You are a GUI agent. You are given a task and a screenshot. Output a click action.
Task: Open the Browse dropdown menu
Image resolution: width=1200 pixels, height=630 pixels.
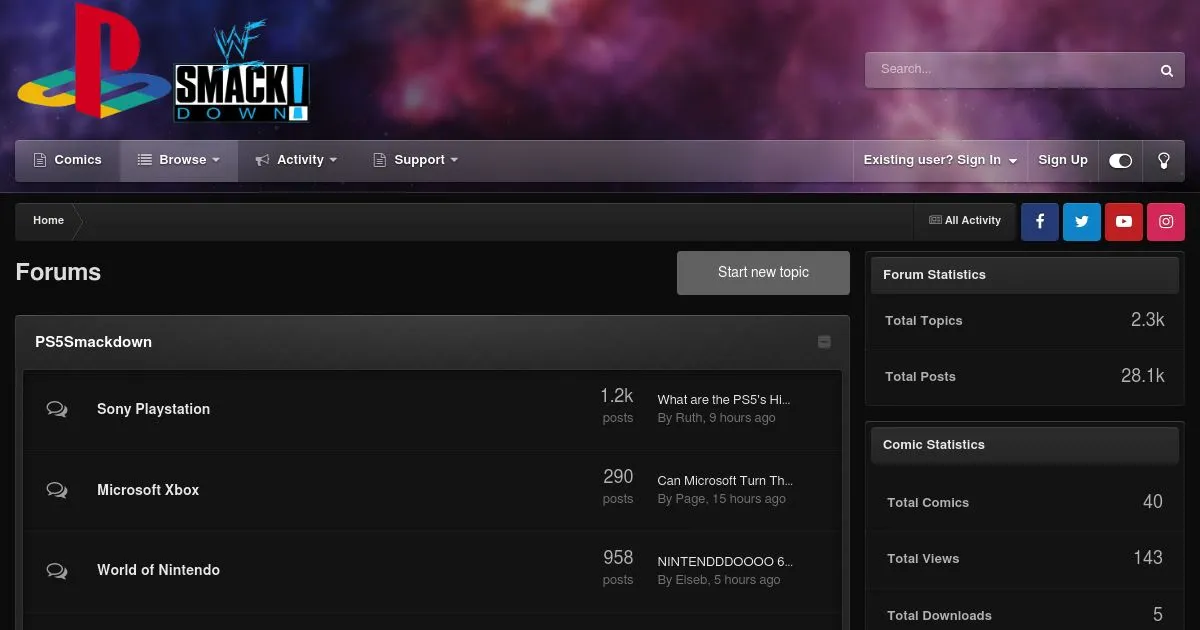(x=179, y=160)
